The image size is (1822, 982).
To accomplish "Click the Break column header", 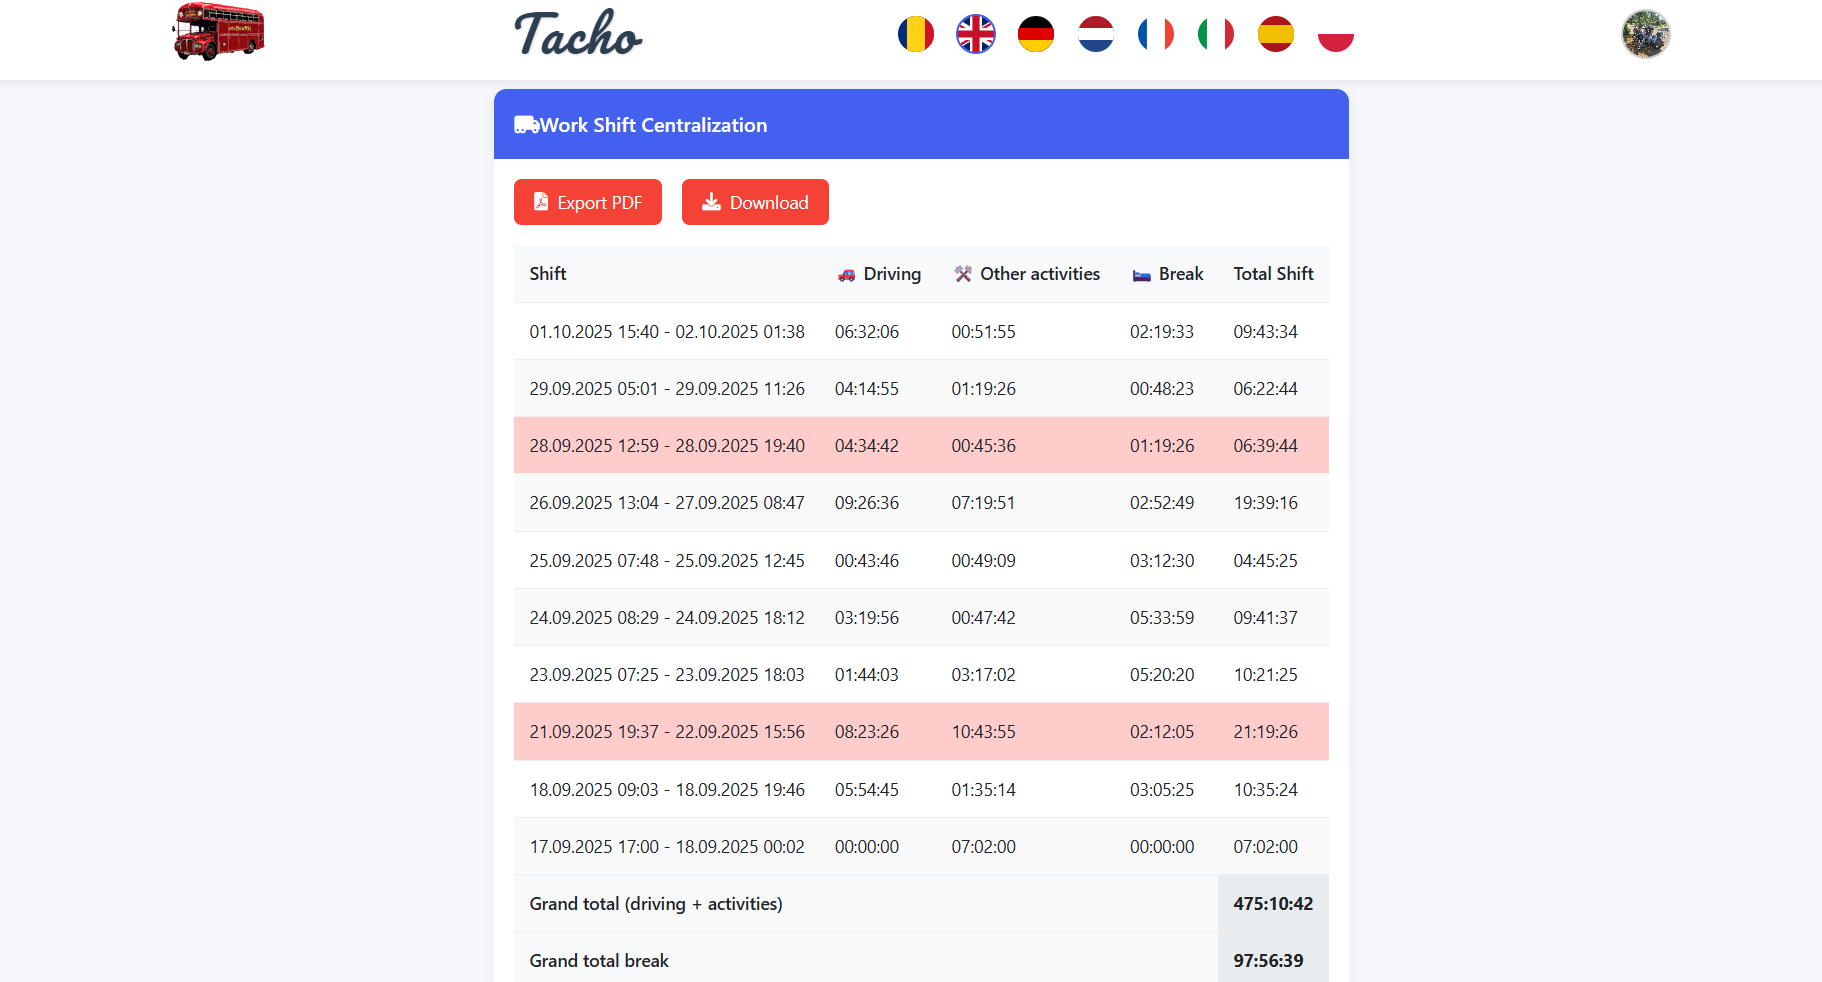I will [1167, 274].
